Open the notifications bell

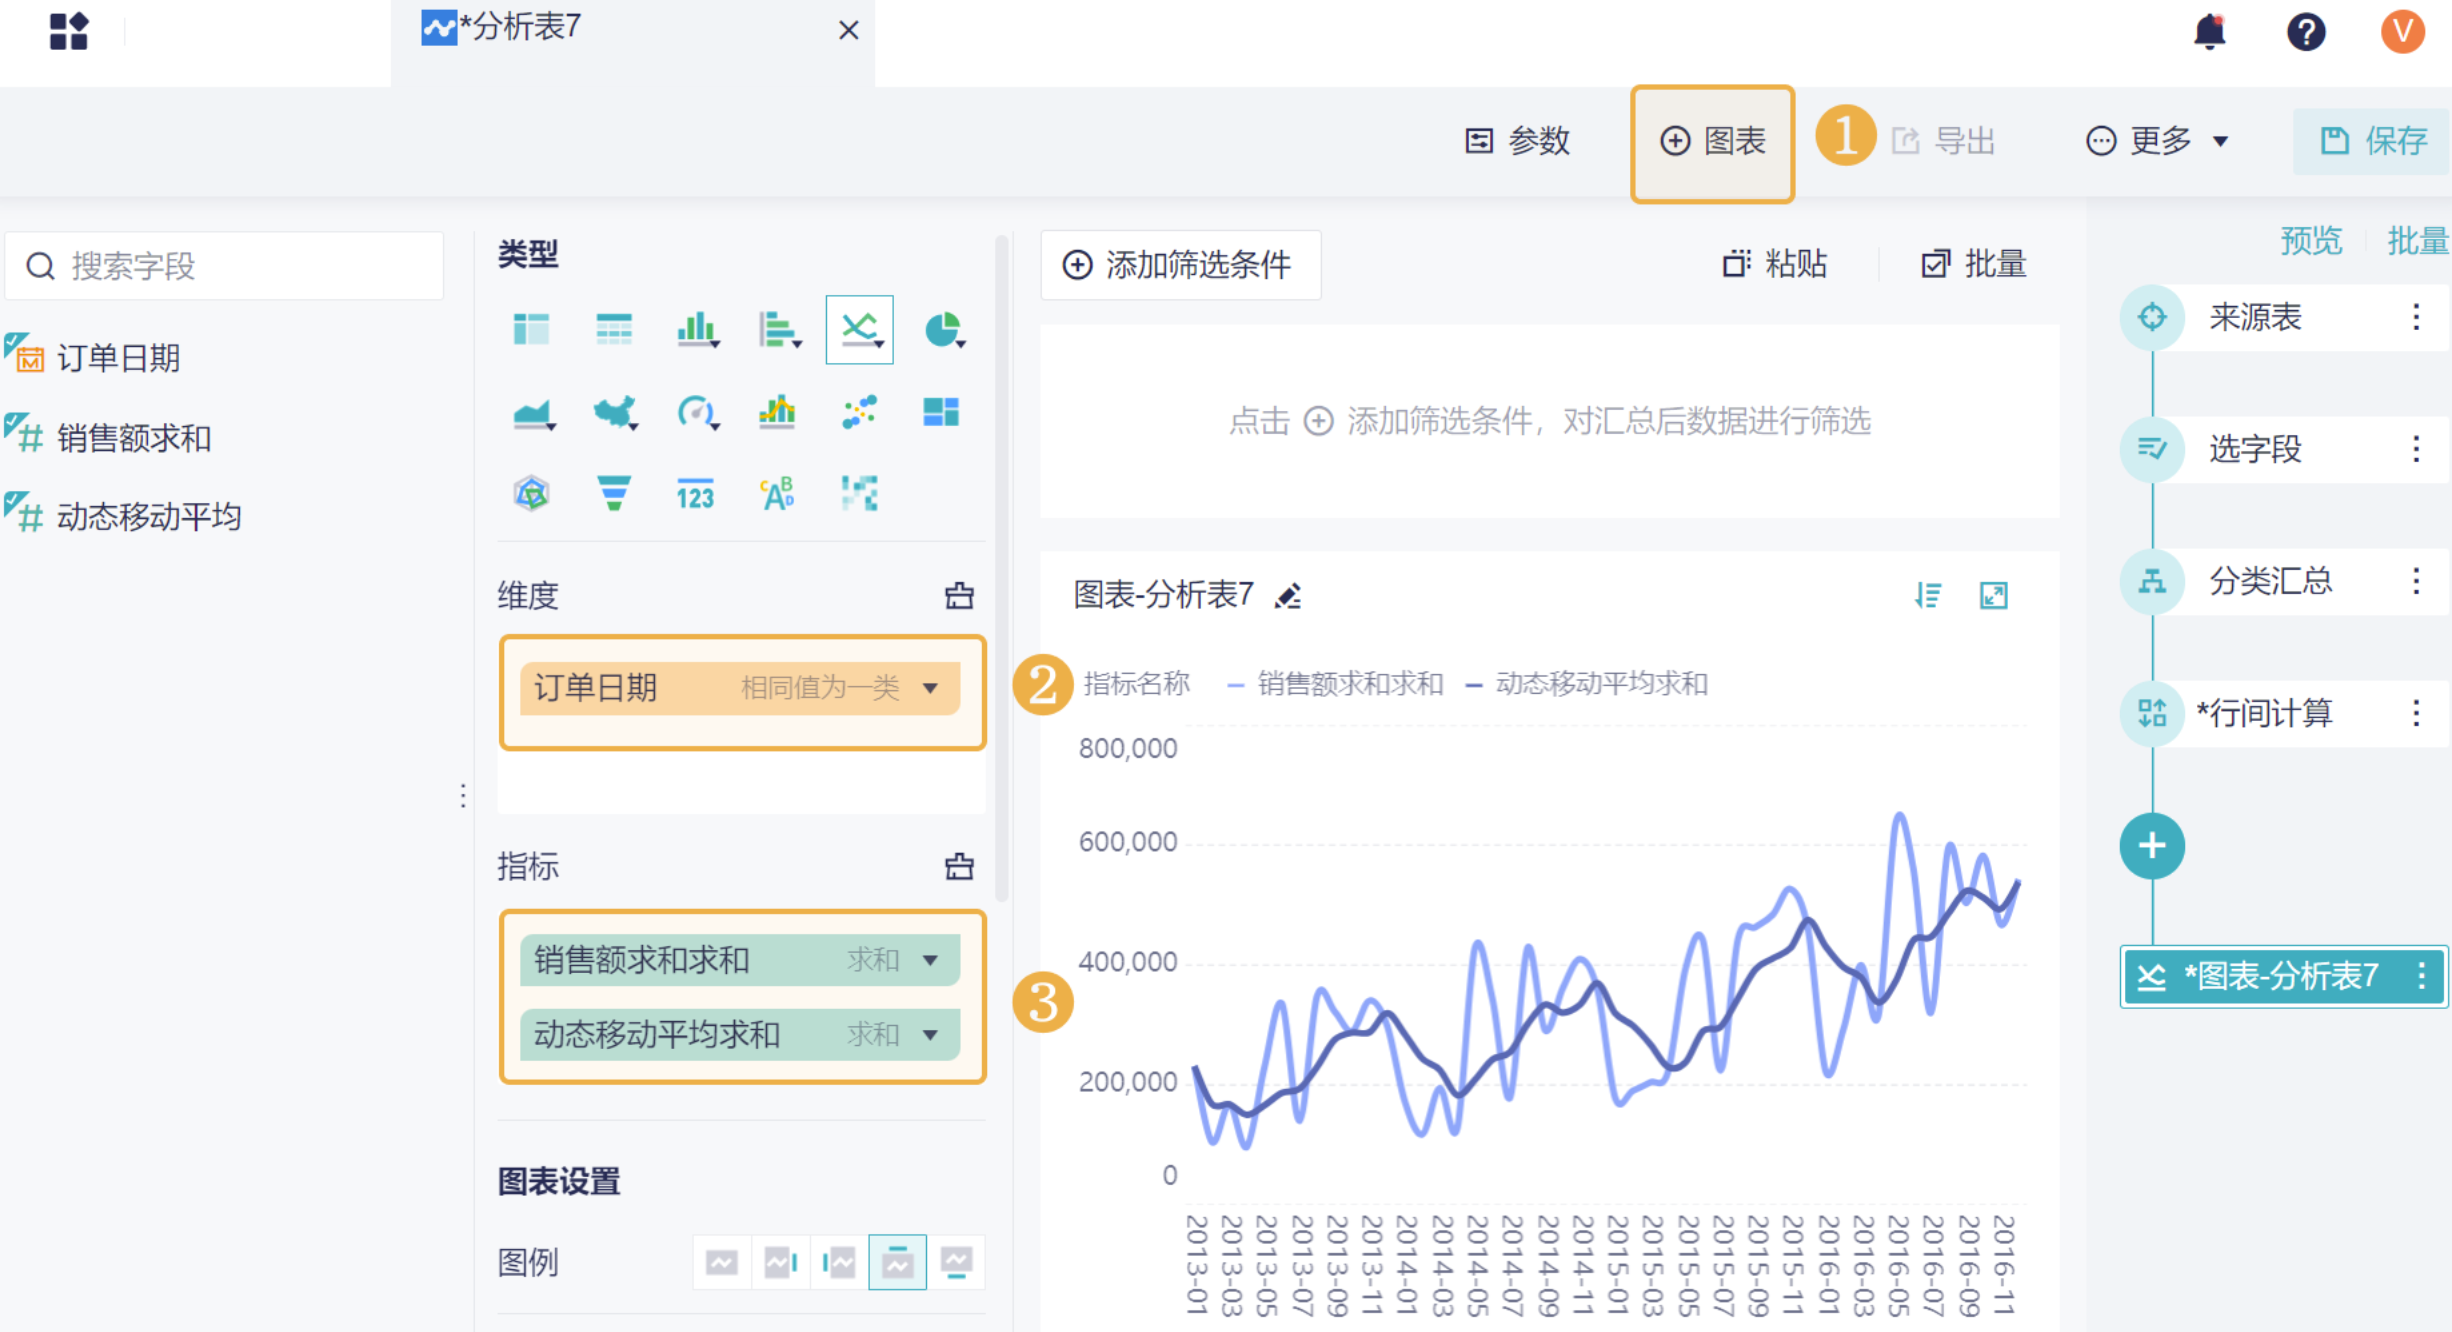pos(2209,32)
